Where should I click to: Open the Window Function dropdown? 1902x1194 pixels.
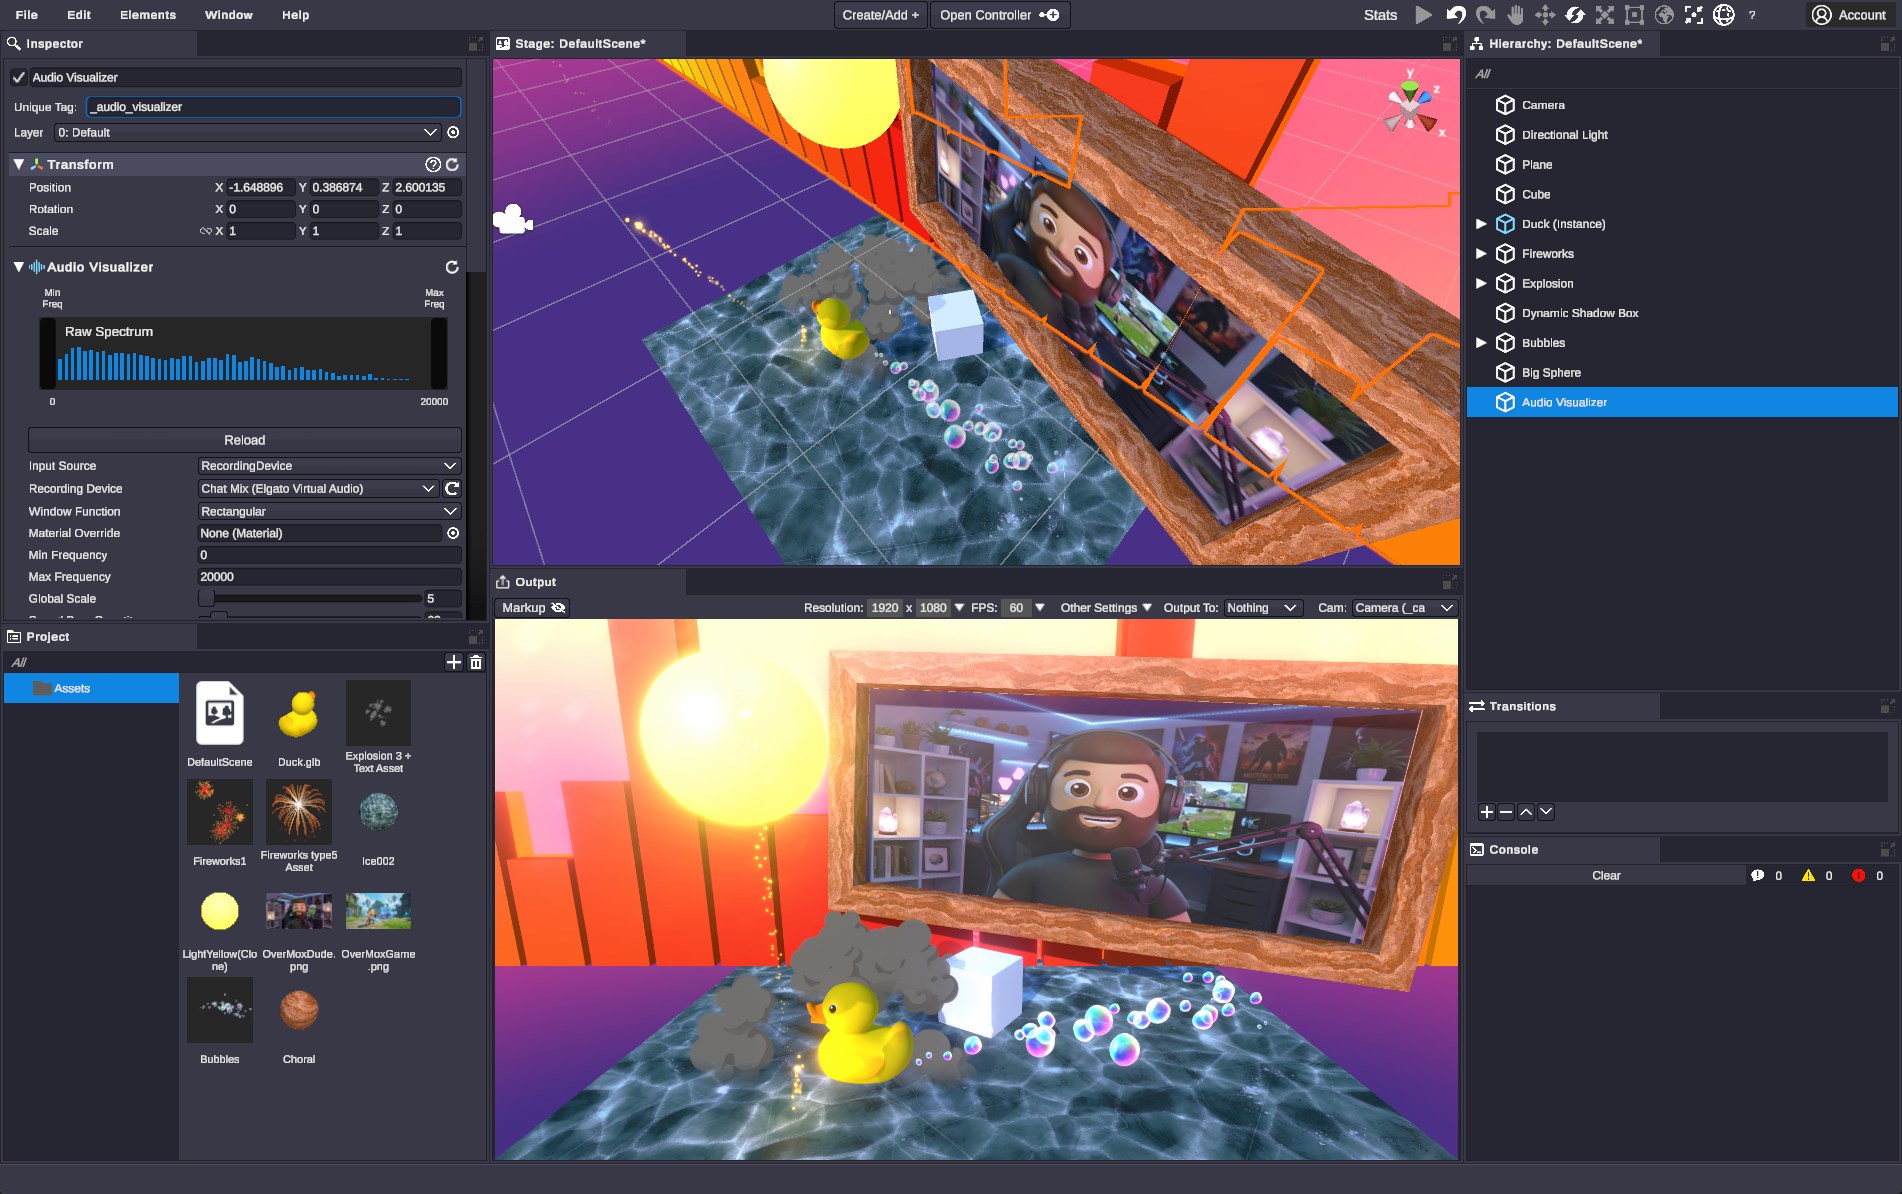click(327, 511)
